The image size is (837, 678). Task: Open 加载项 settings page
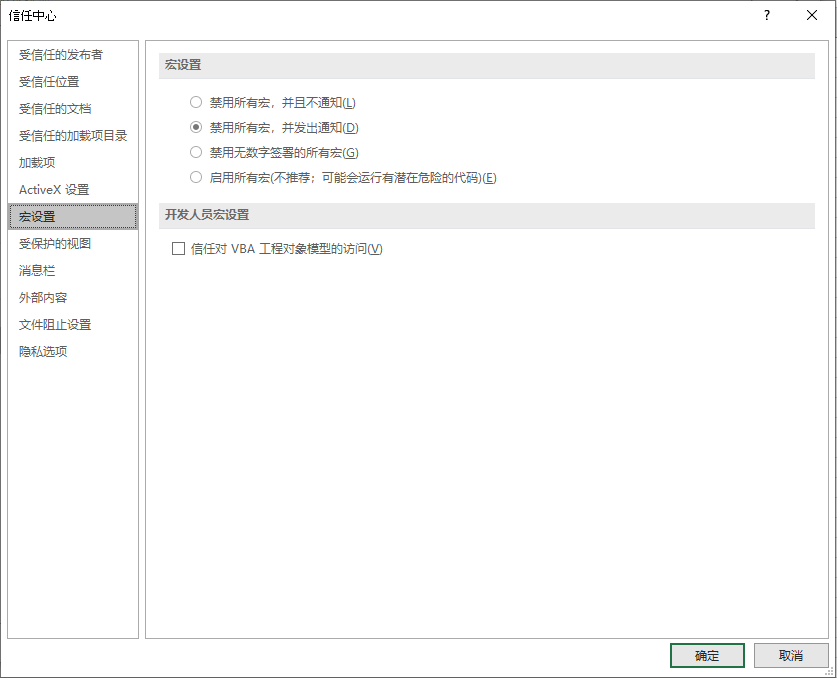pyautogui.click(x=73, y=162)
